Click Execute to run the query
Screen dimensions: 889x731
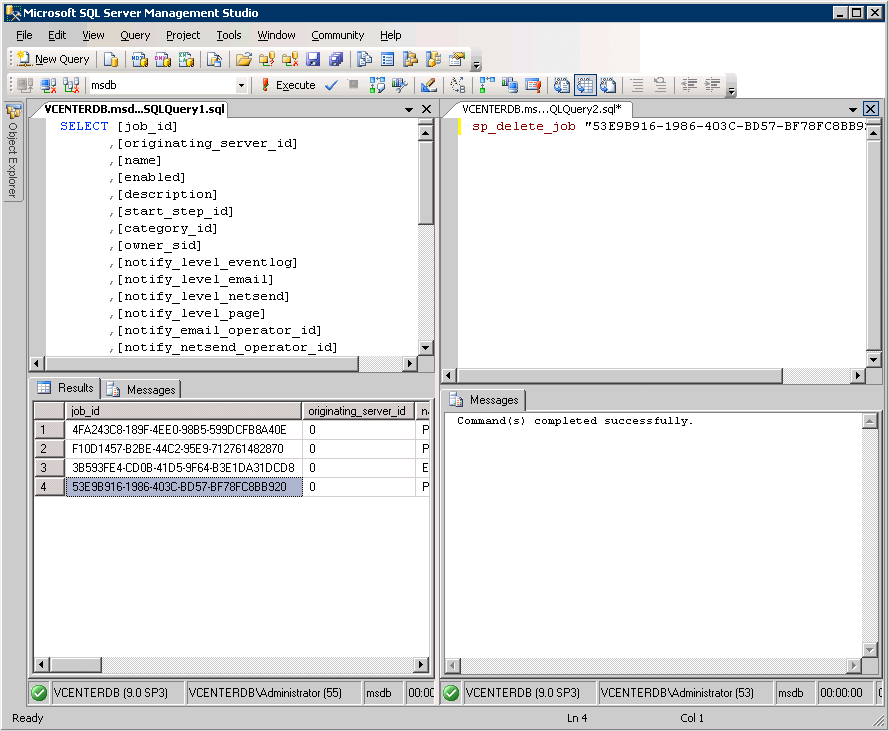289,85
